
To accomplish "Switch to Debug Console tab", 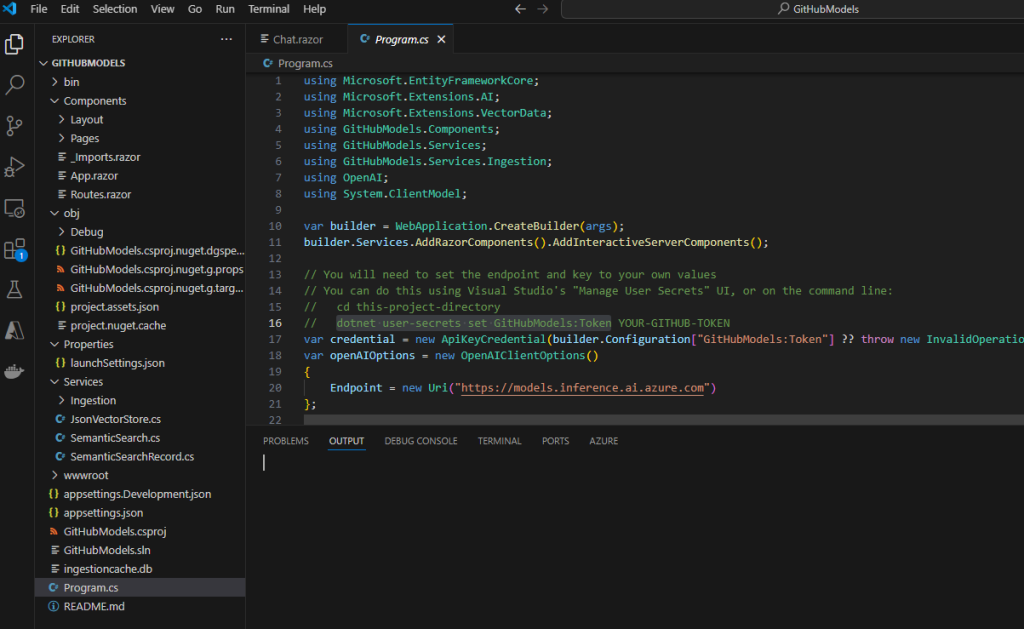I will click(421, 441).
